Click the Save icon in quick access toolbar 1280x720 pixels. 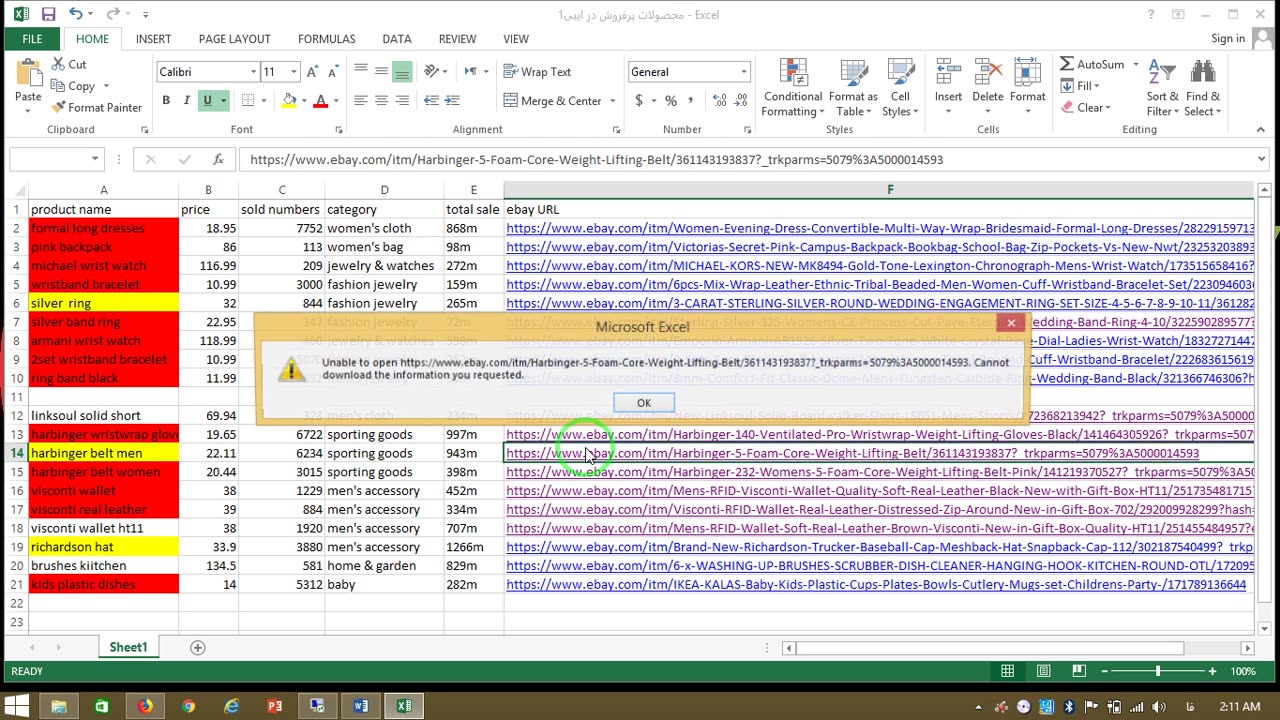coord(48,15)
